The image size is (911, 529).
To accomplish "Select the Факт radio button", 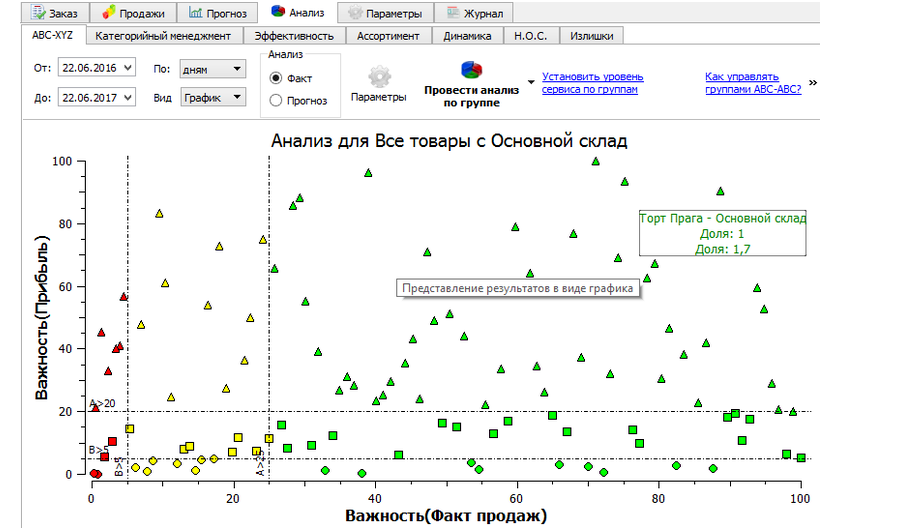I will (276, 78).
